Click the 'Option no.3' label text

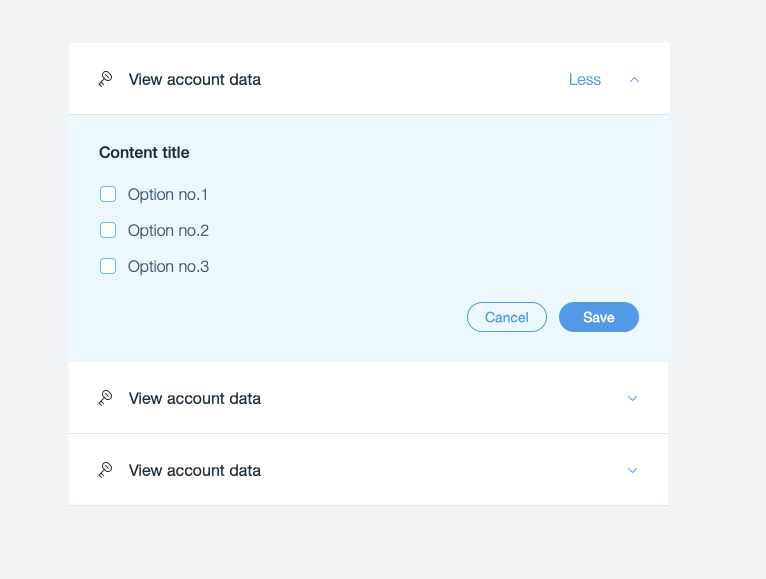(x=168, y=266)
